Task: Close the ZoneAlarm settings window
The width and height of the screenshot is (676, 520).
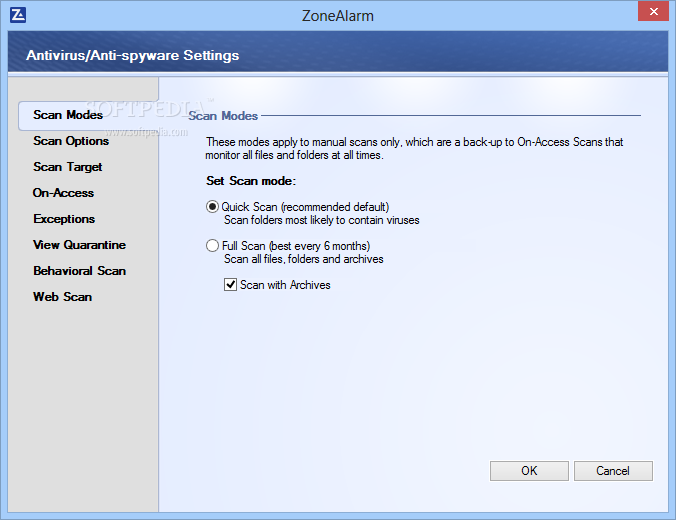Action: 653,11
